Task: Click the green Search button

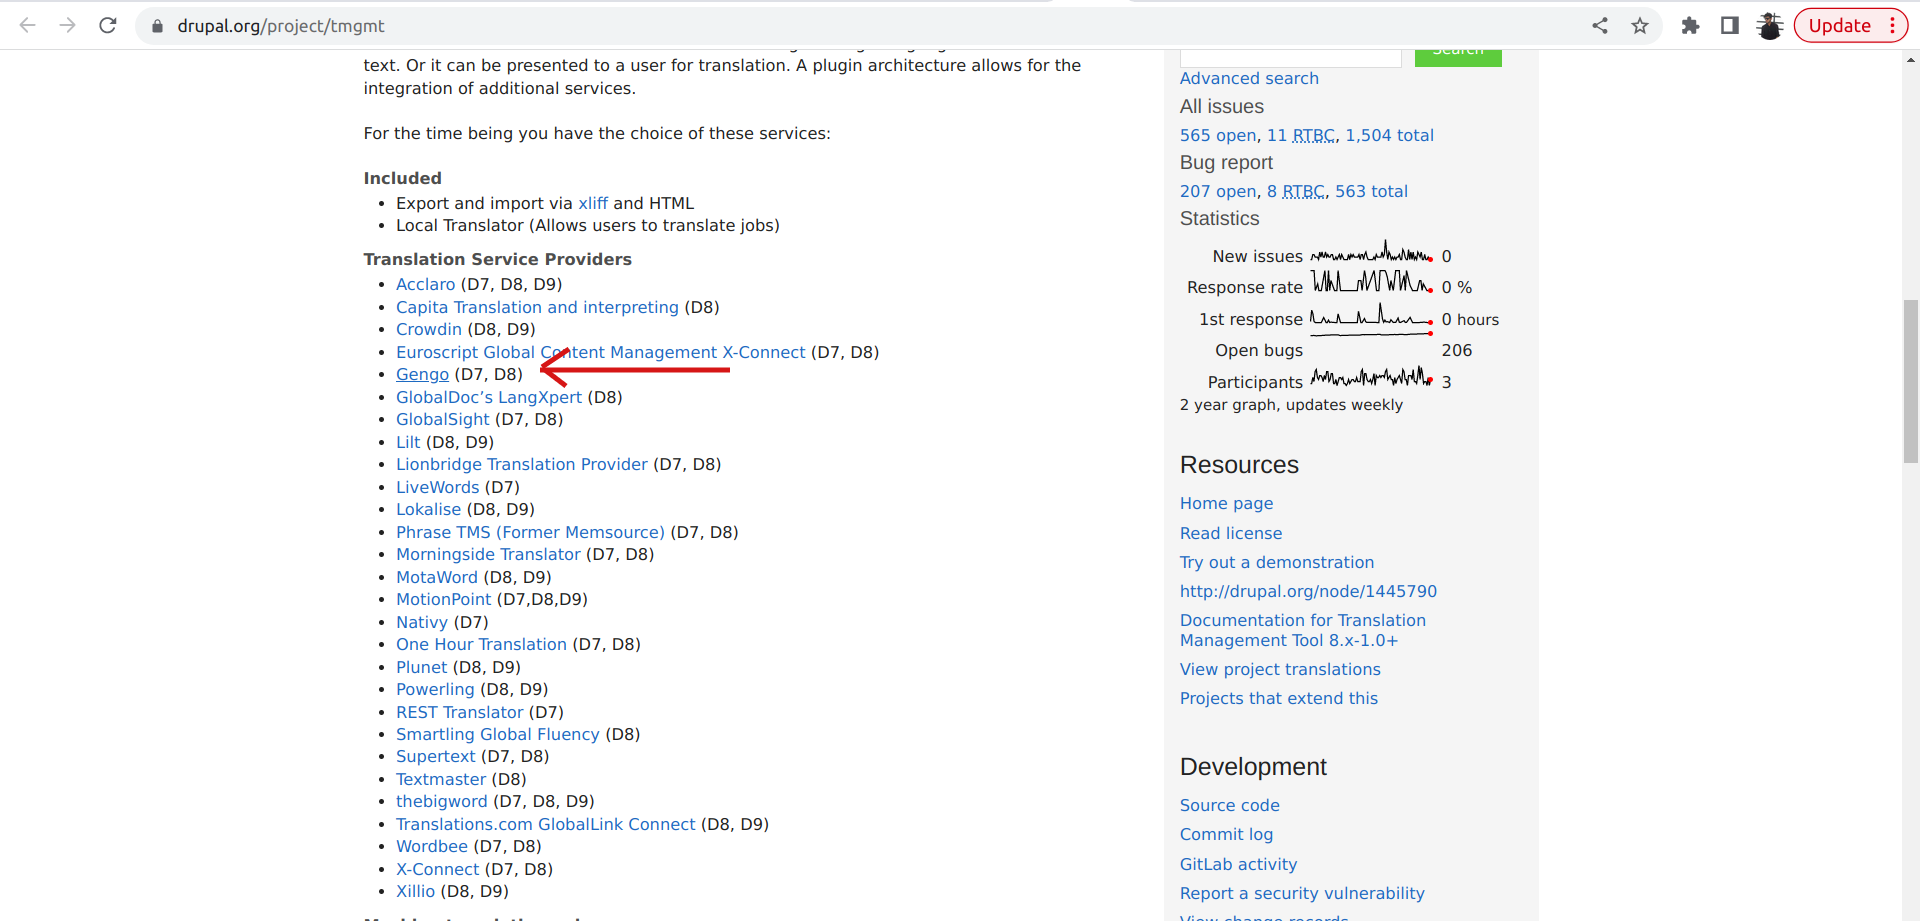Action: coord(1458,58)
